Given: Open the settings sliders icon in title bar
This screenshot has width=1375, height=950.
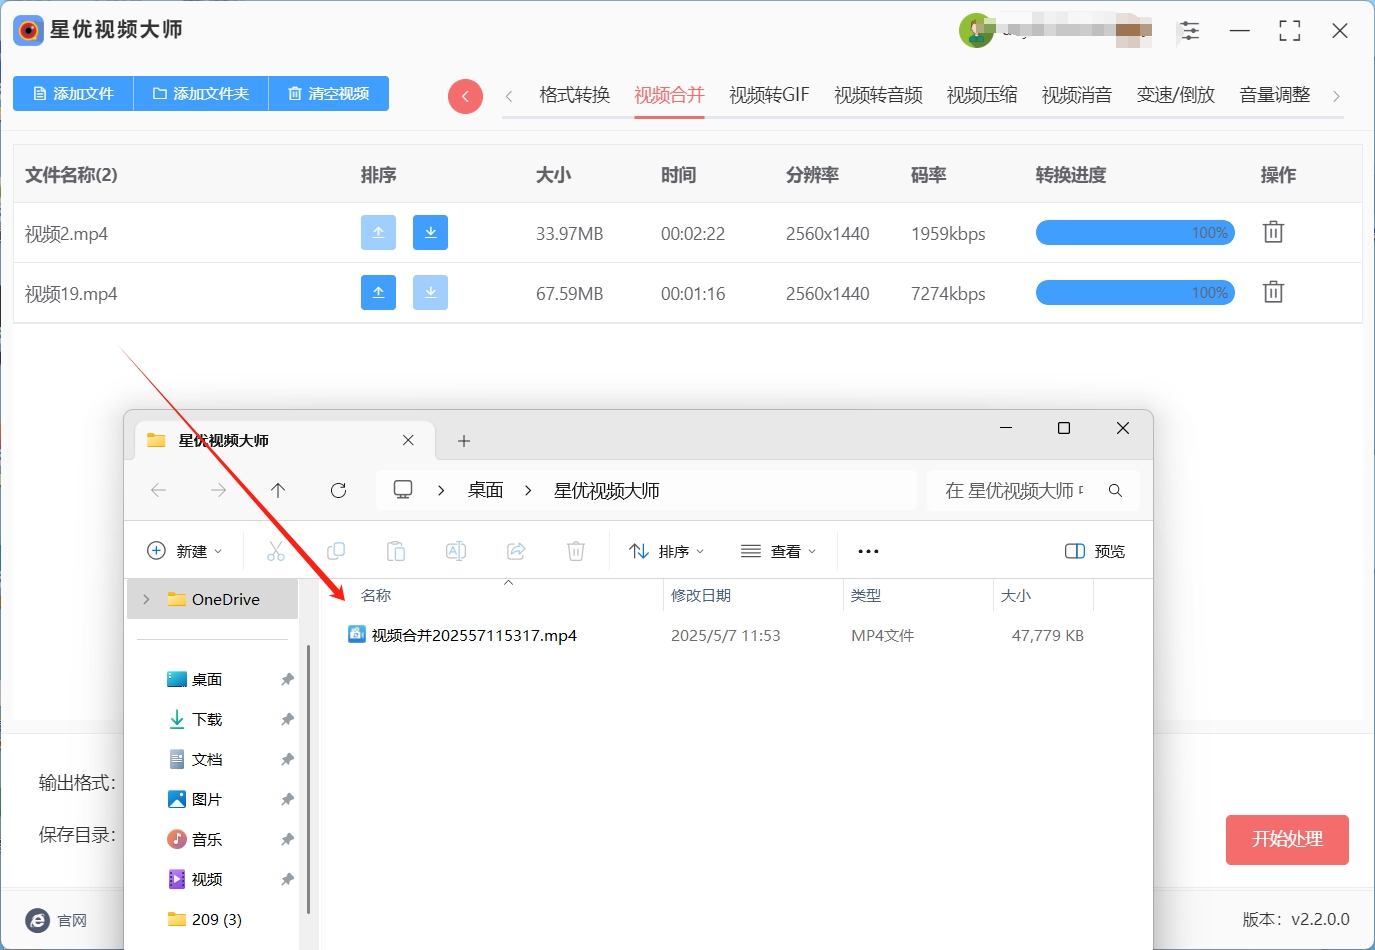Looking at the screenshot, I should click(x=1189, y=31).
